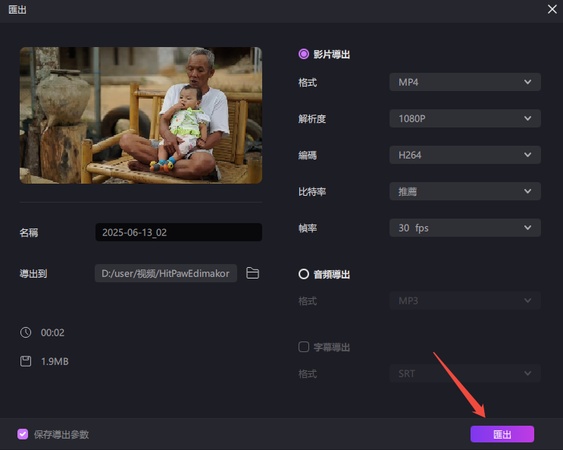Open the MP3 audio format dropdown

pos(465,301)
